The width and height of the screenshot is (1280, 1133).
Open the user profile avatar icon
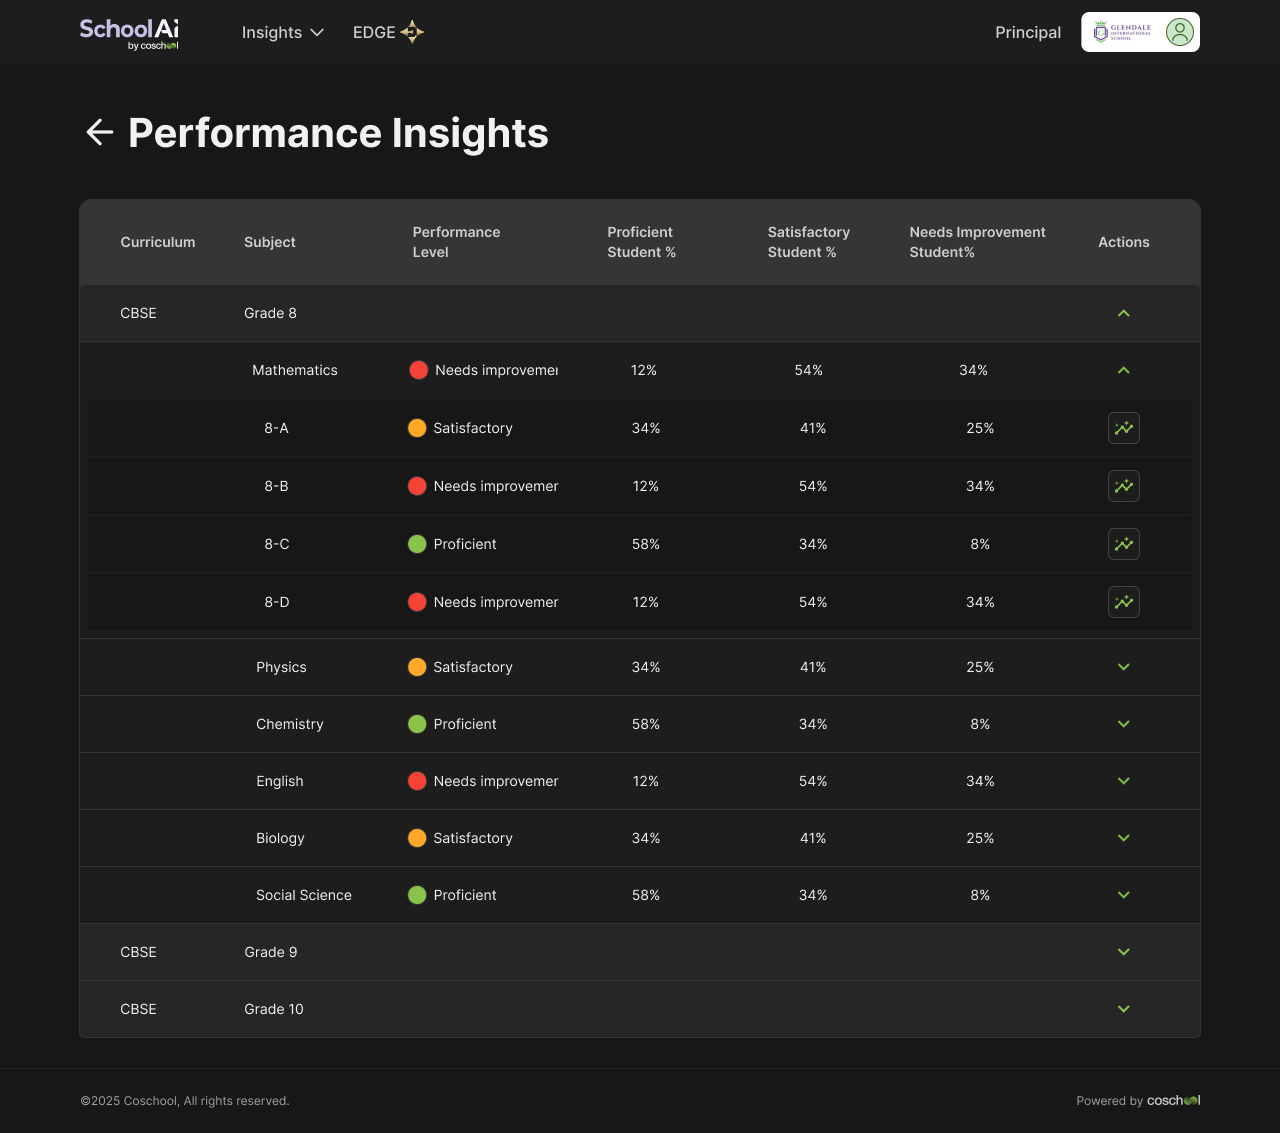[1180, 32]
